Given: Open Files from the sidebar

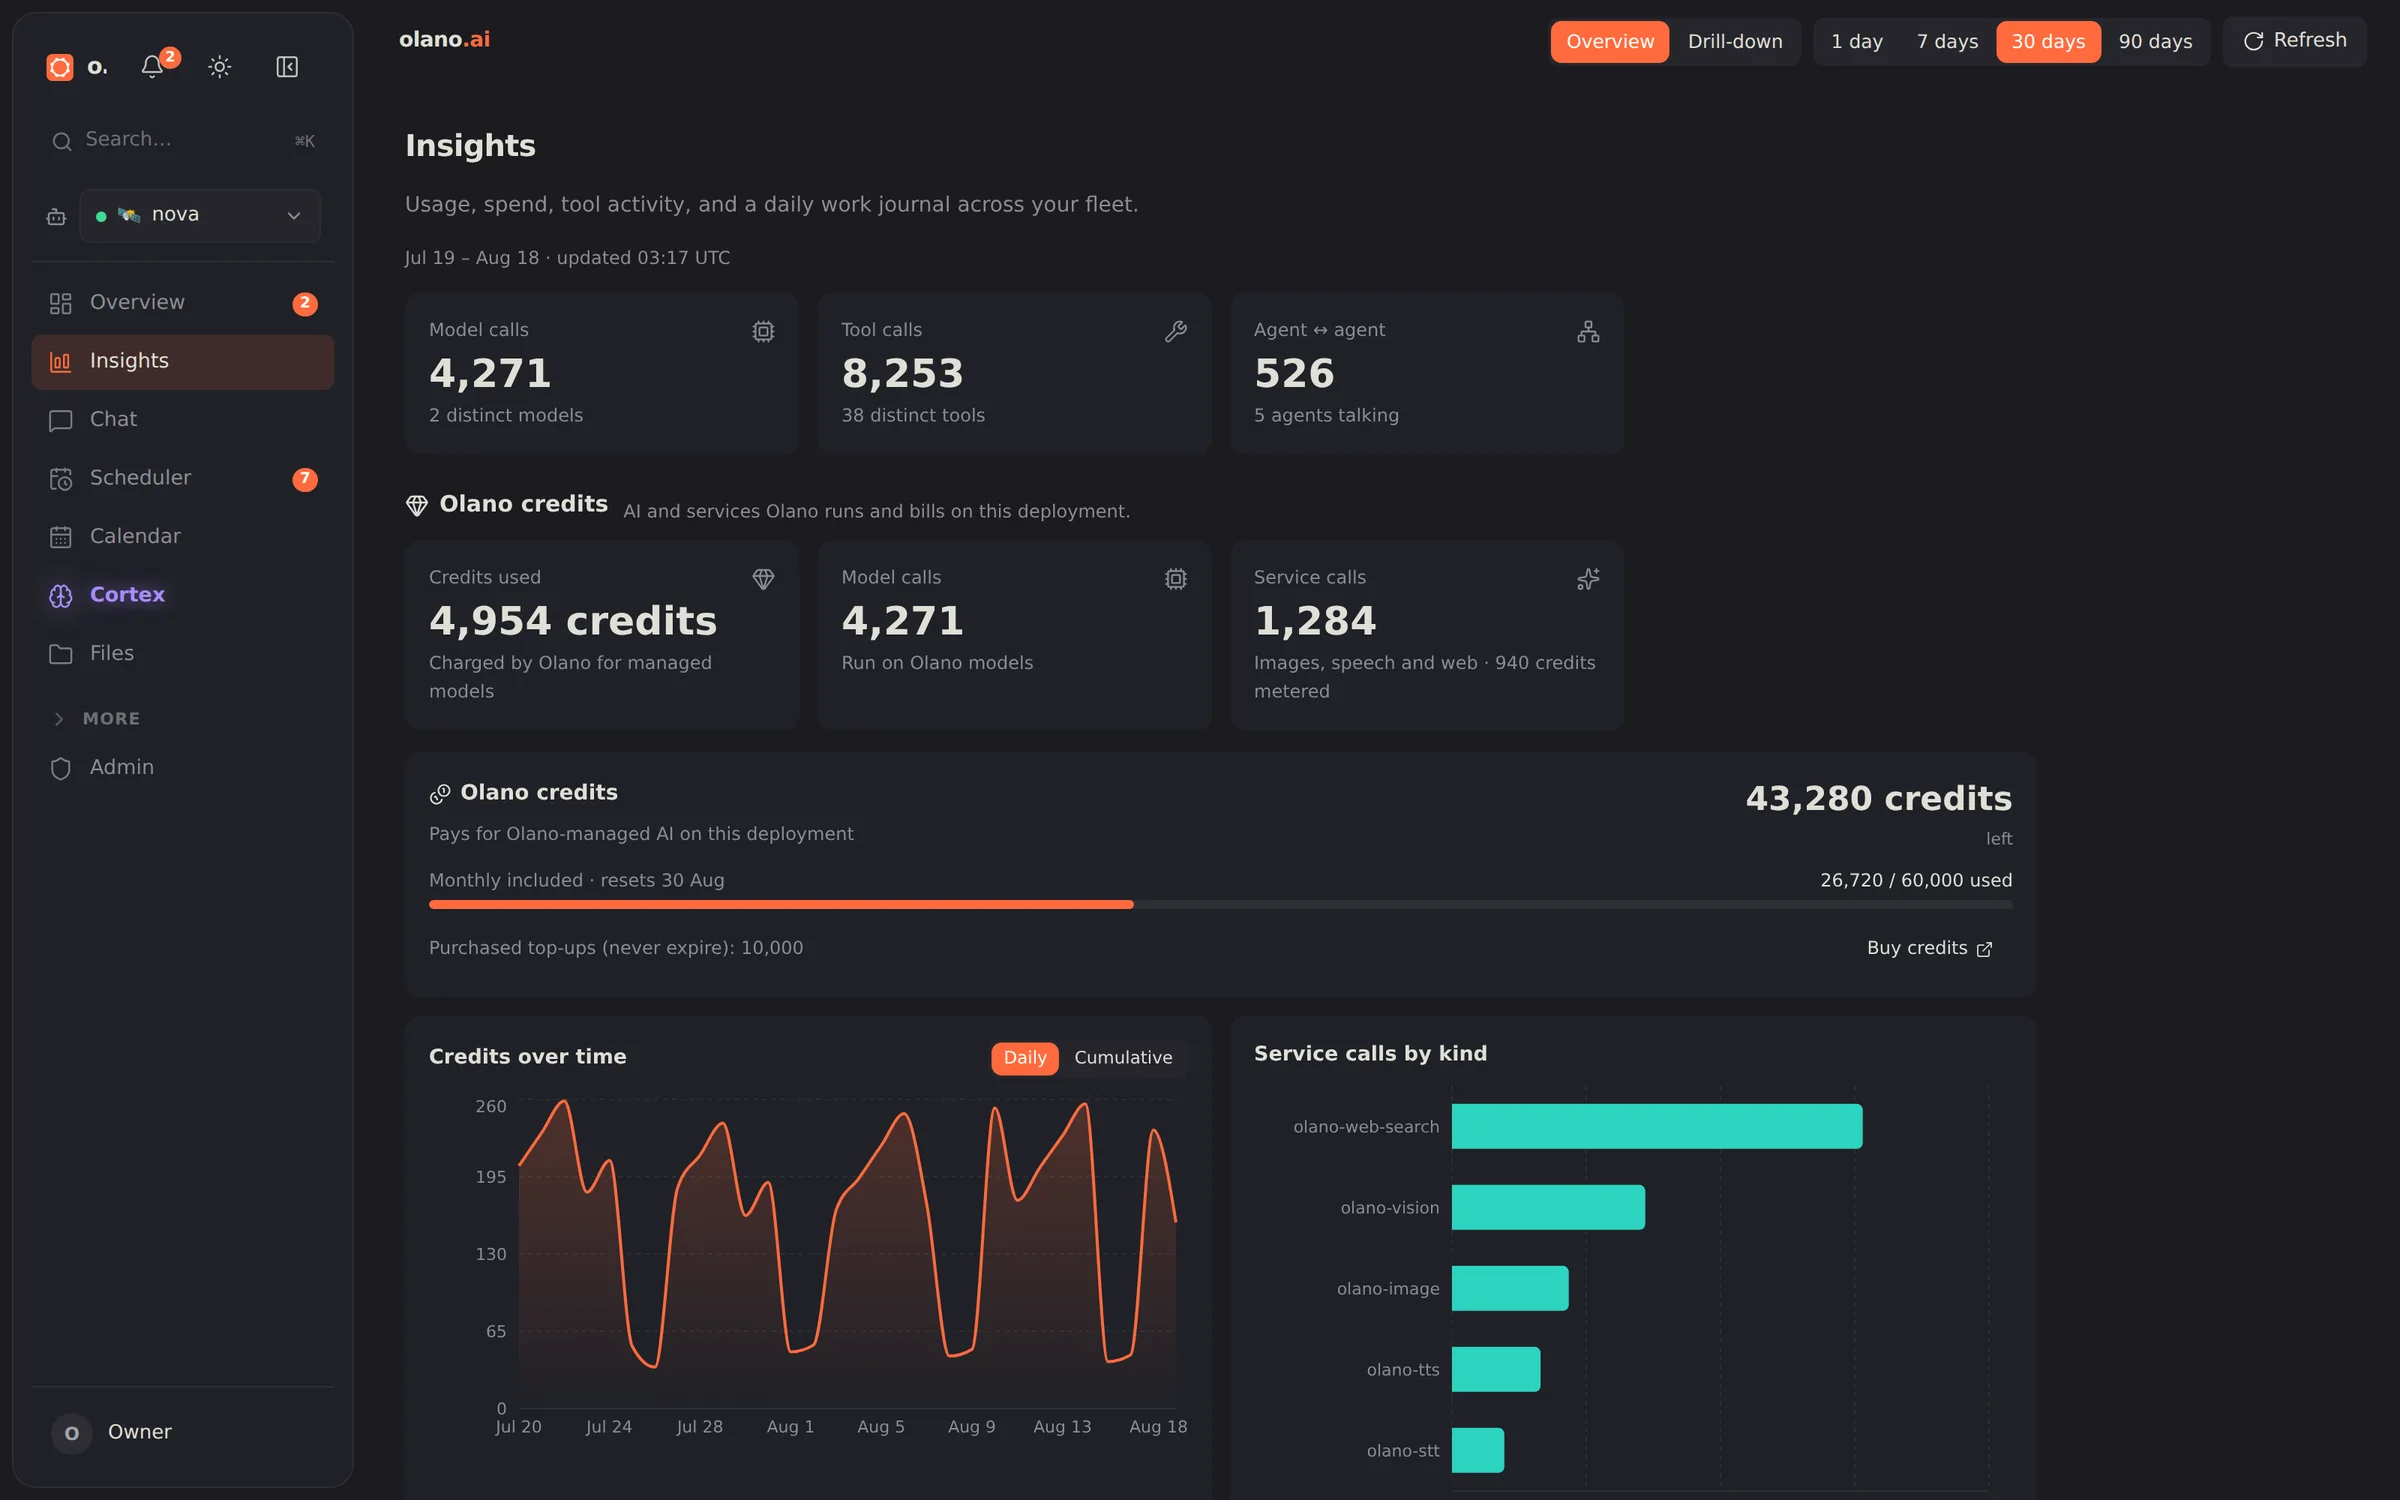Looking at the screenshot, I should click(x=183, y=654).
